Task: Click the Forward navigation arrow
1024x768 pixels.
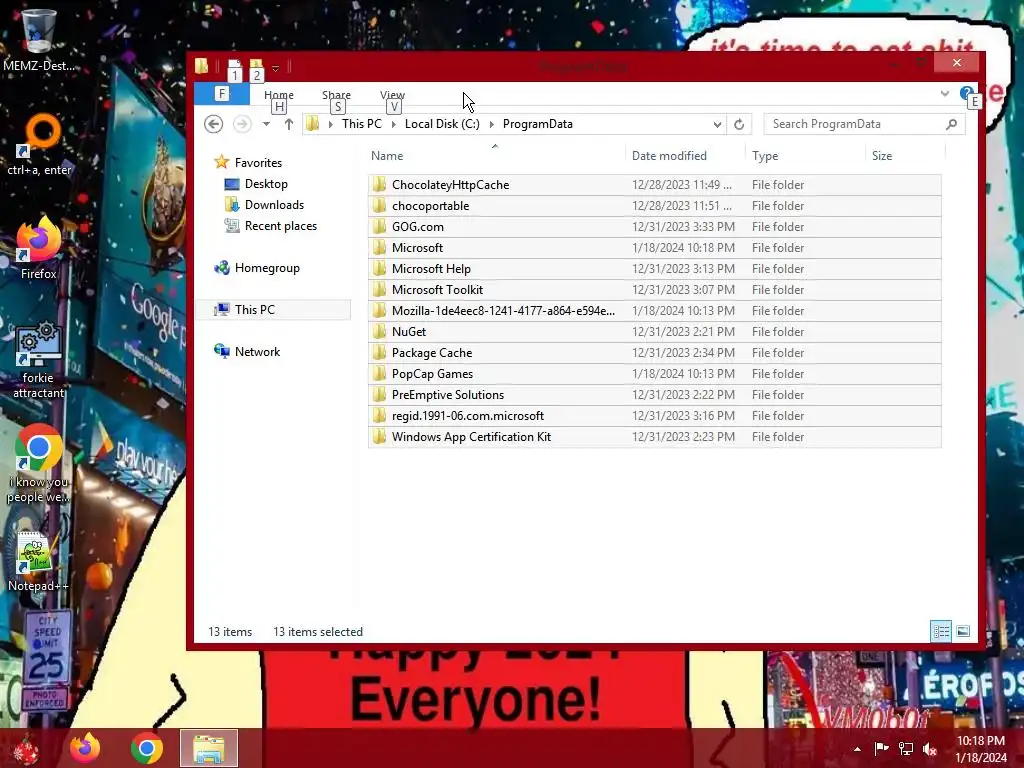Action: click(242, 124)
